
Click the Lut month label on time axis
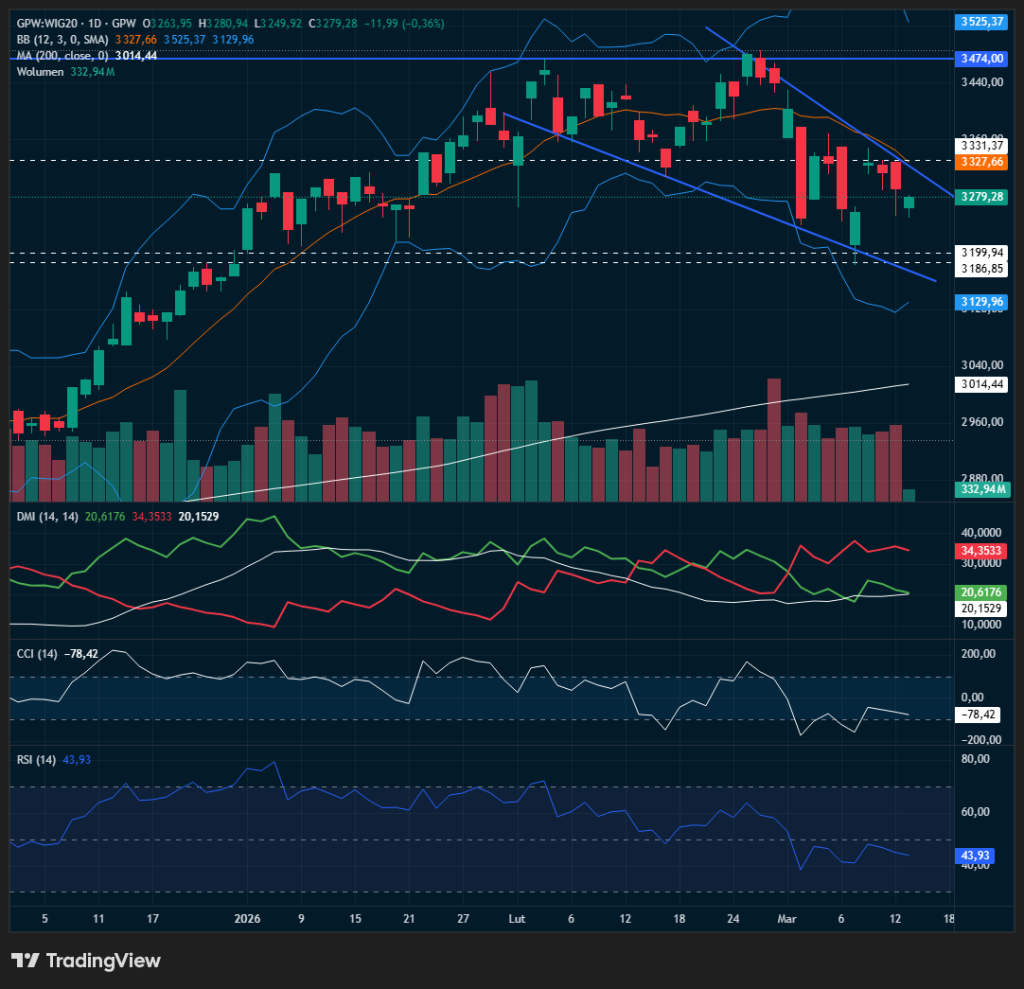517,918
